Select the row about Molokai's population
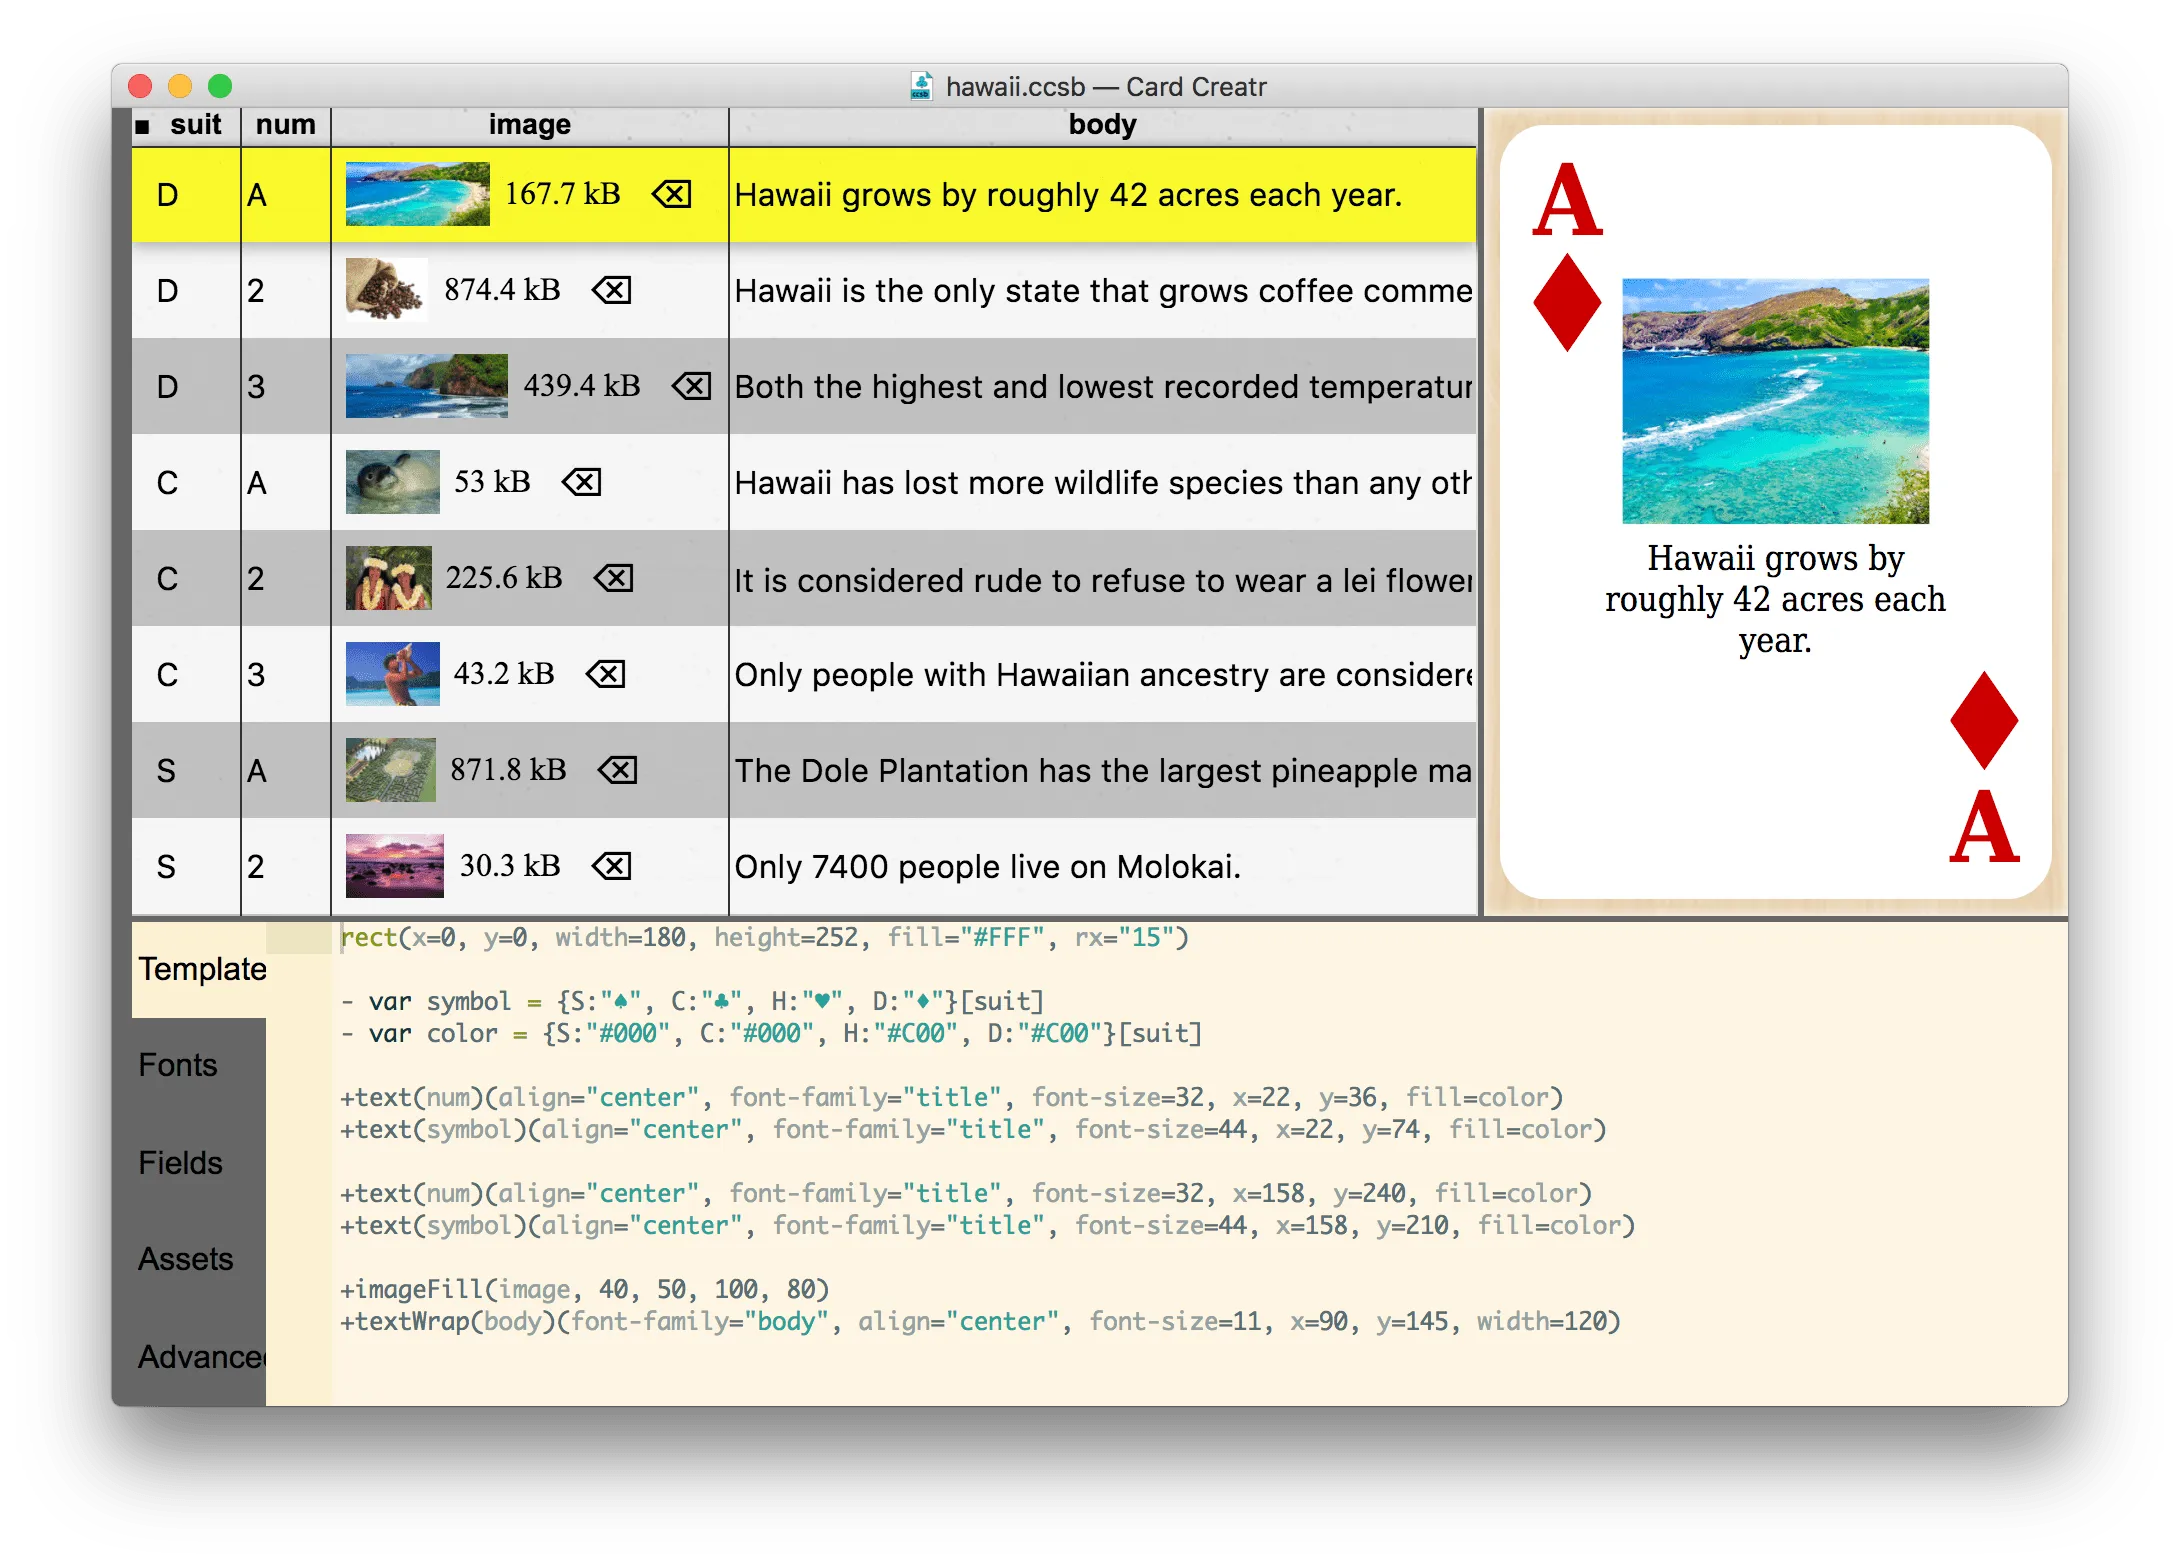The height and width of the screenshot is (1566, 2180). pyautogui.click(x=1000, y=866)
